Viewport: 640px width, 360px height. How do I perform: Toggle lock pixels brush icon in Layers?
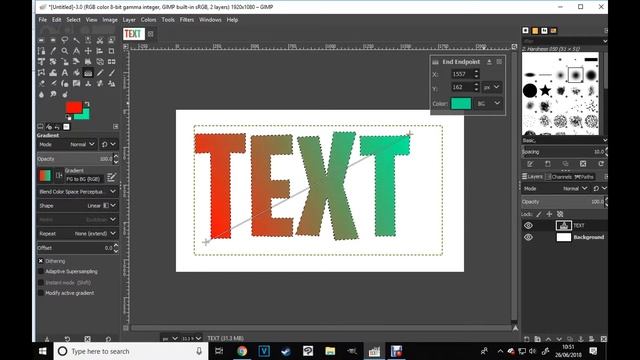pyautogui.click(x=539, y=214)
